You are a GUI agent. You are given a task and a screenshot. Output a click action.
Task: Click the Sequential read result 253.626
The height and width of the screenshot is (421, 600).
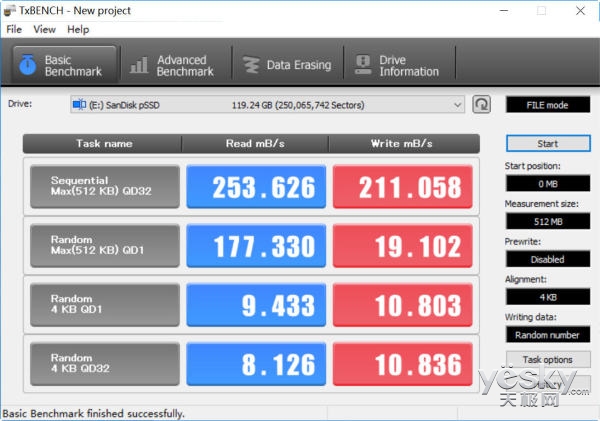tap(256, 187)
